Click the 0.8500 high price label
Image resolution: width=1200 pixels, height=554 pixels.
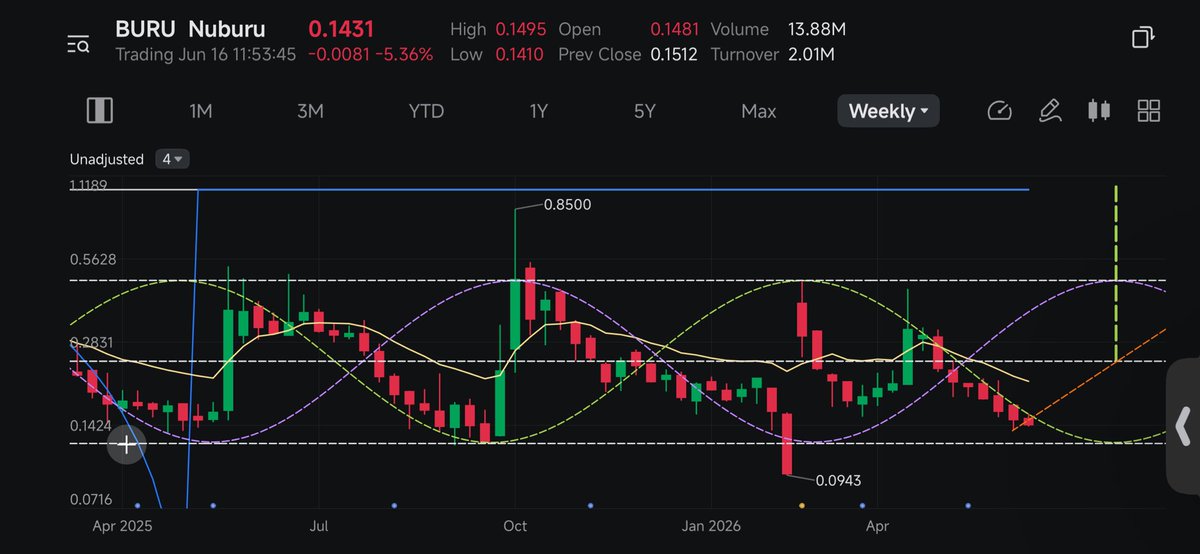coord(567,204)
